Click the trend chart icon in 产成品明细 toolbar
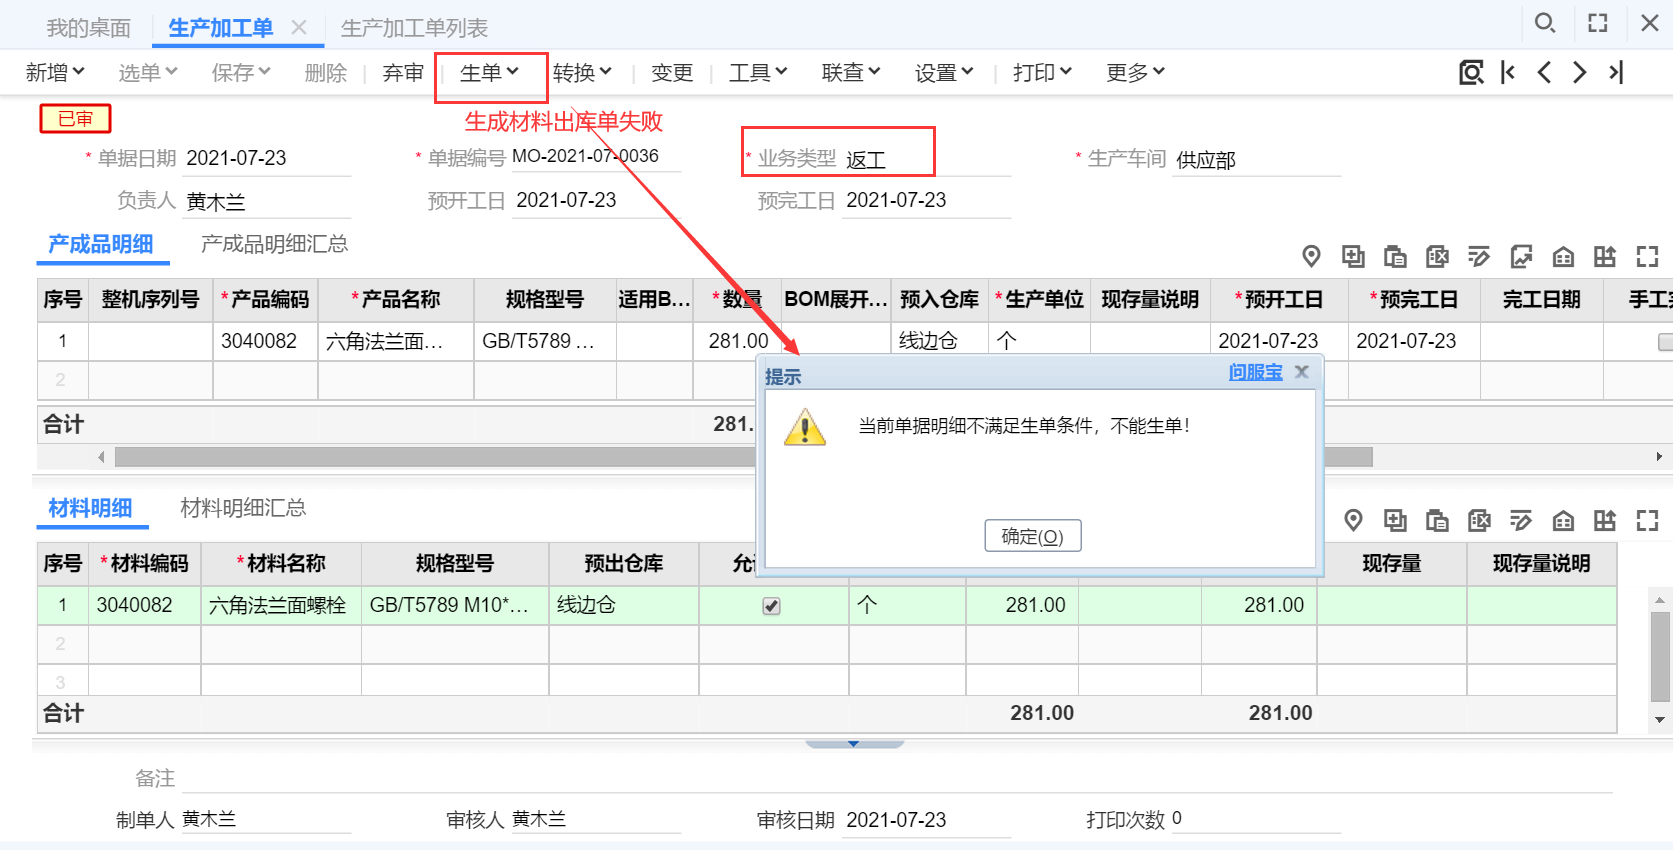Screen dimensions: 1673x850 (1521, 257)
